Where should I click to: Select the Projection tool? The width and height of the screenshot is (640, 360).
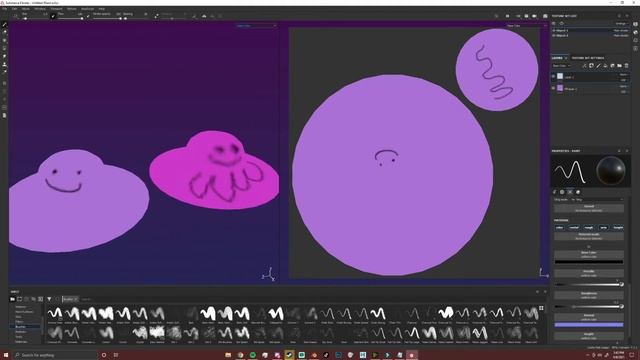pyautogui.click(x=4, y=40)
